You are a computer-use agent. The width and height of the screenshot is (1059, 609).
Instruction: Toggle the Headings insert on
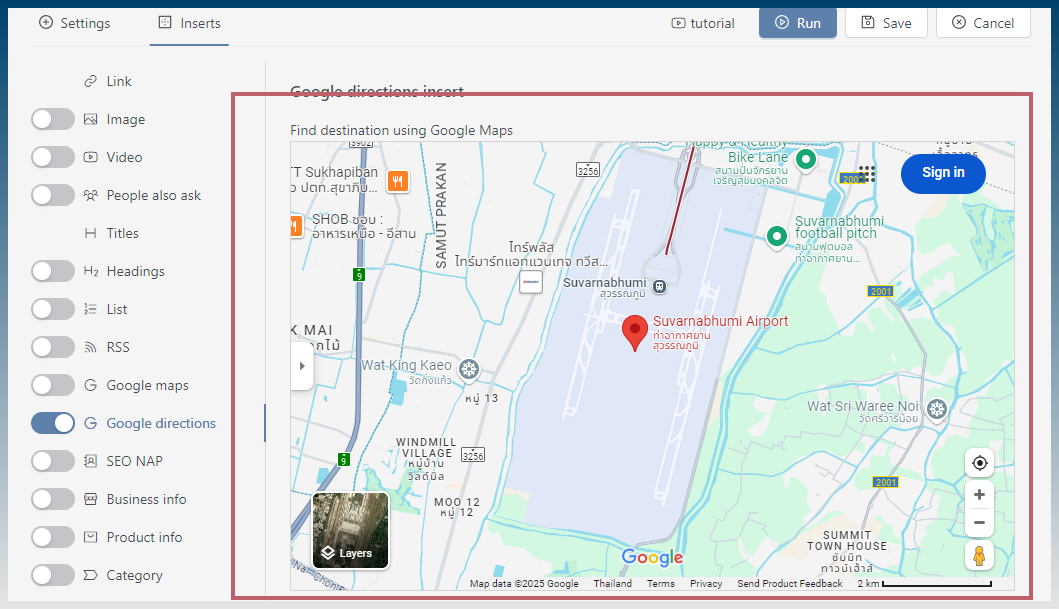[53, 271]
